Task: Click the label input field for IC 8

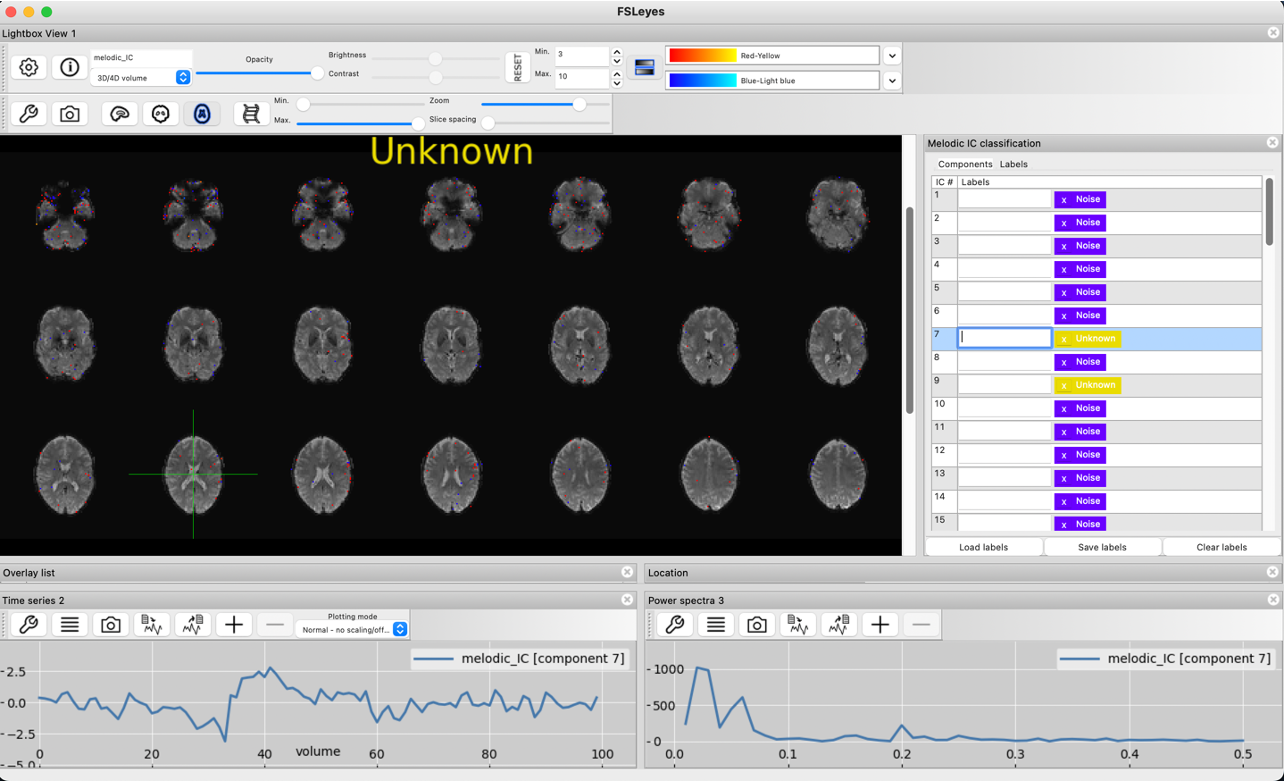Action: 1004,361
